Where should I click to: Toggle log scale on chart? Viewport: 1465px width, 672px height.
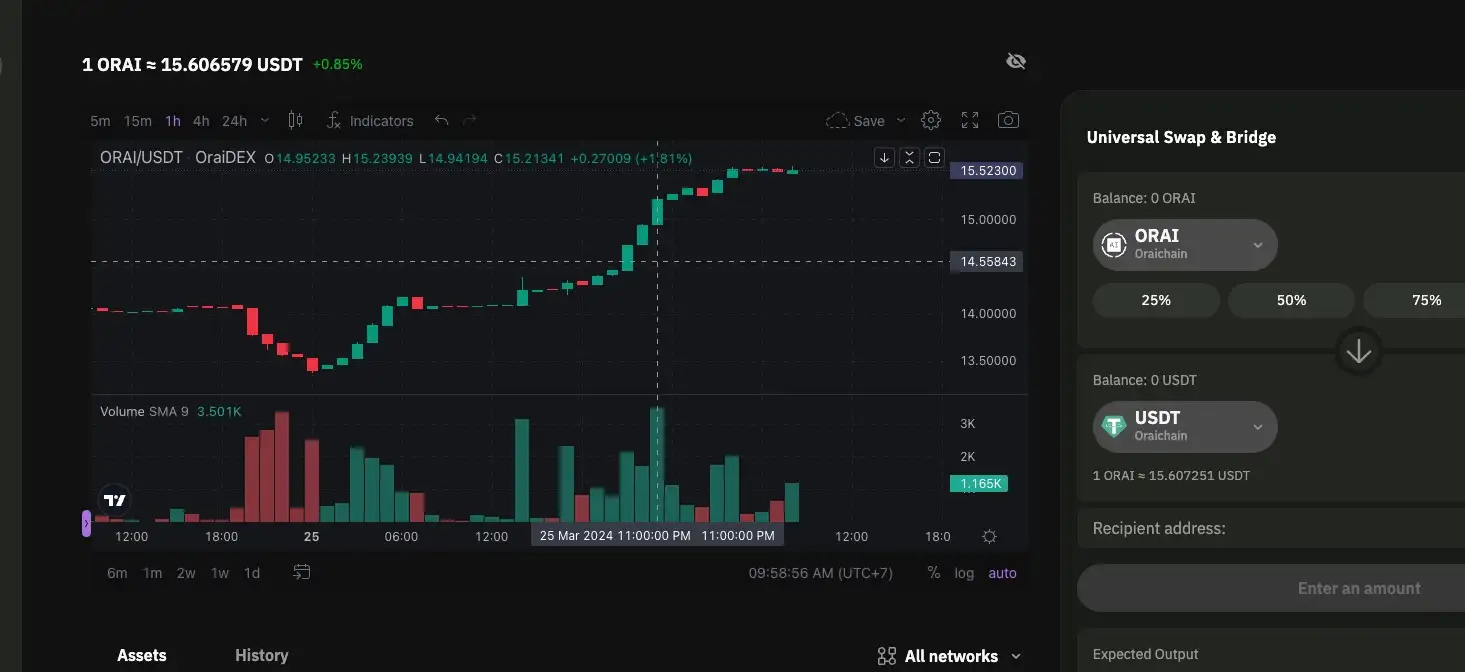coord(964,573)
